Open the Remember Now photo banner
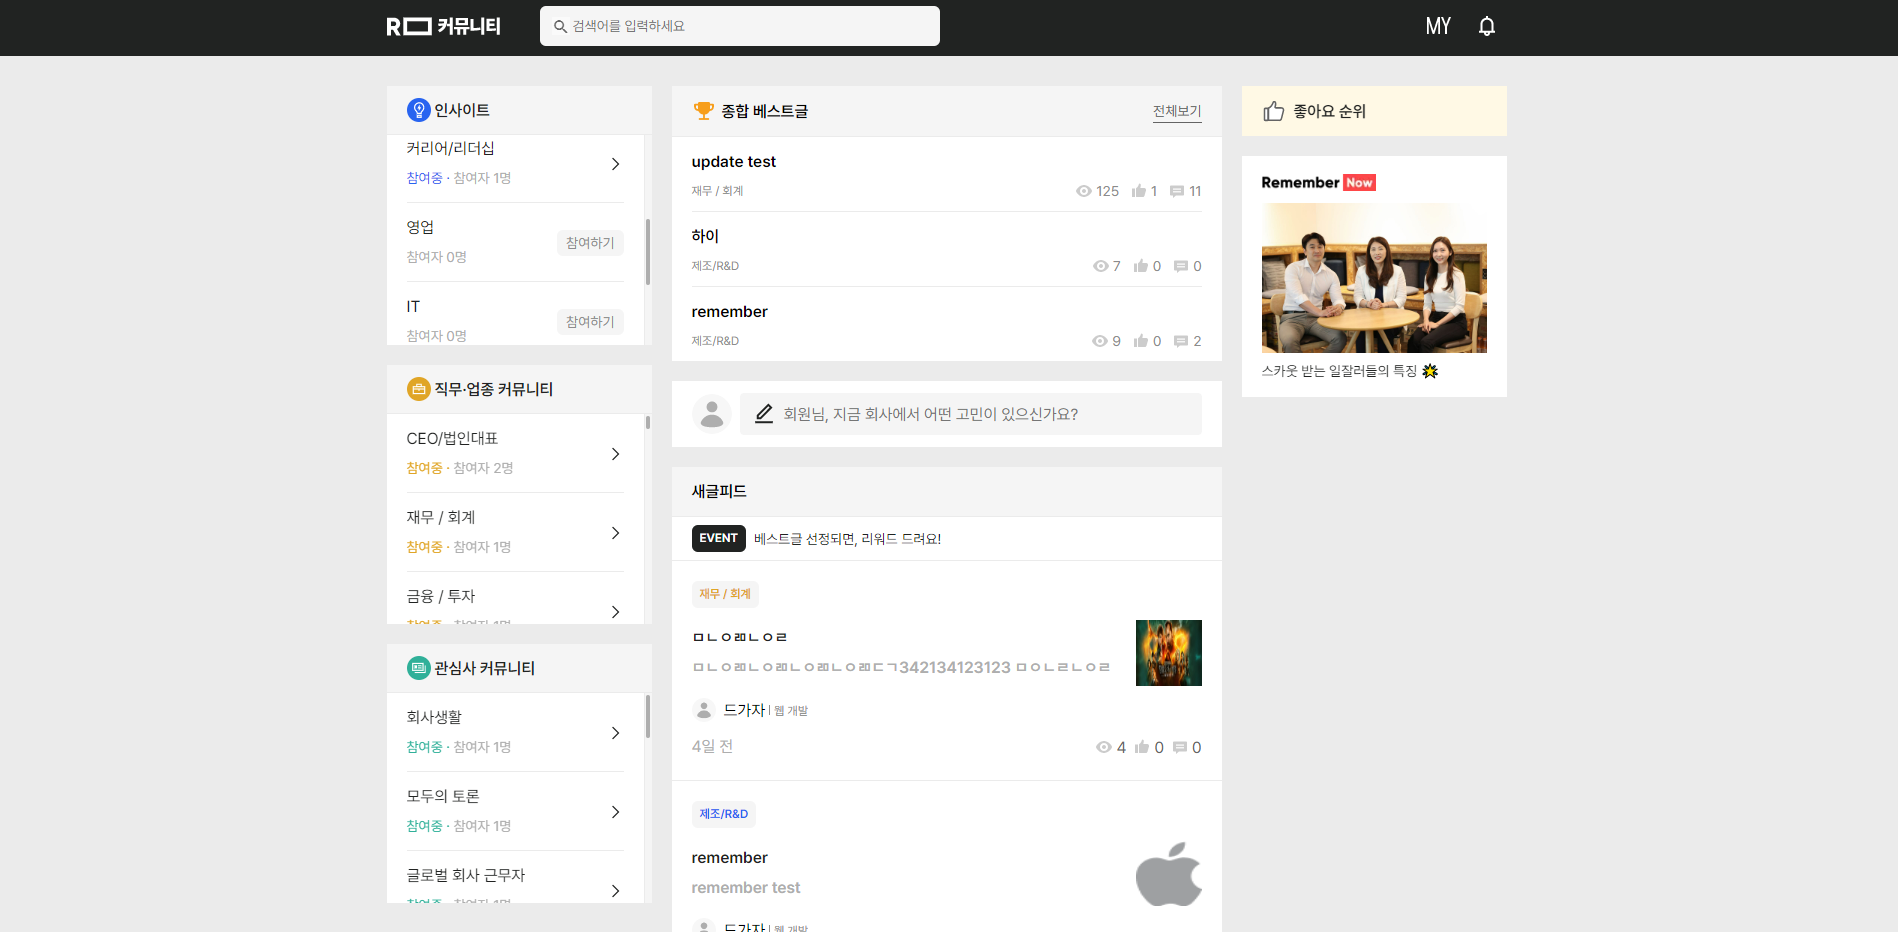Image resolution: width=1898 pixels, height=932 pixels. coord(1374,278)
